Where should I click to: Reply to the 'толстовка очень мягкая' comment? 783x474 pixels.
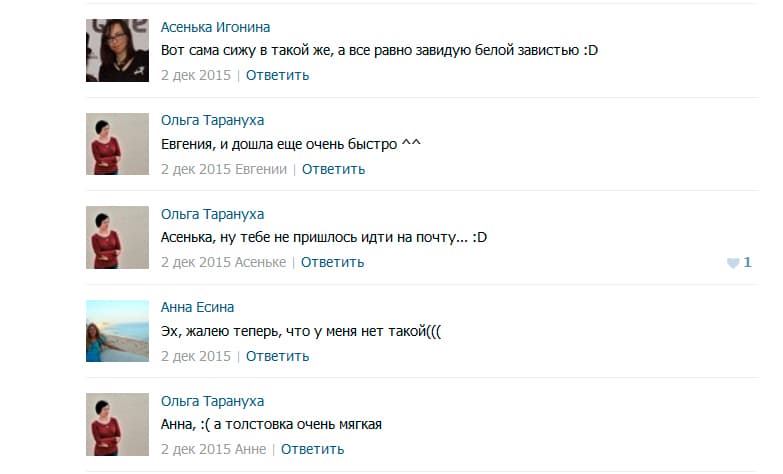pyautogui.click(x=312, y=449)
